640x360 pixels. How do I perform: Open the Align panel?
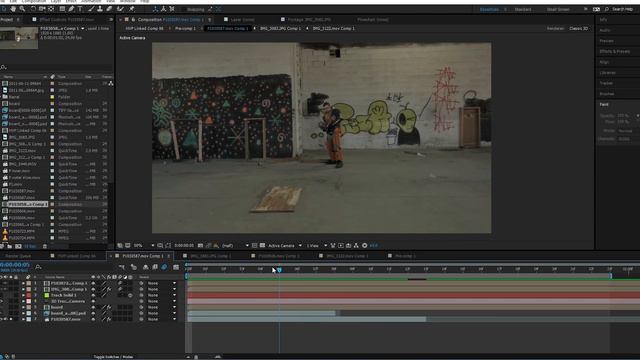coord(604,62)
